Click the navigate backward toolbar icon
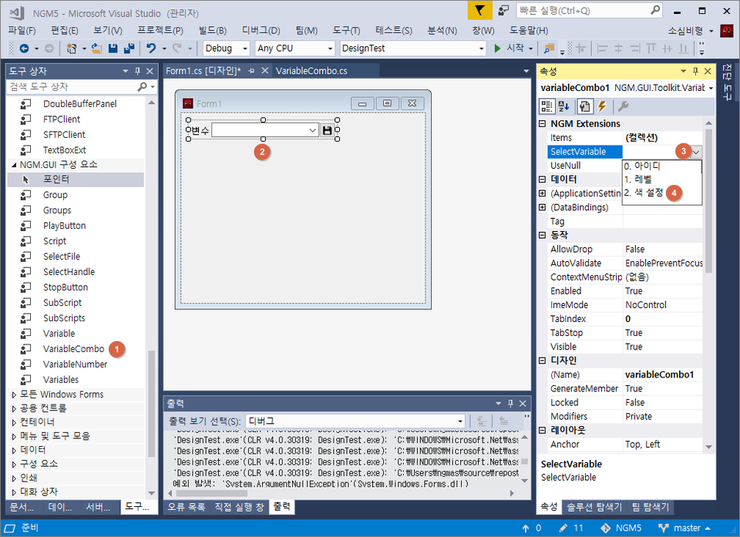Image resolution: width=740 pixels, height=537 pixels. (x=24, y=48)
